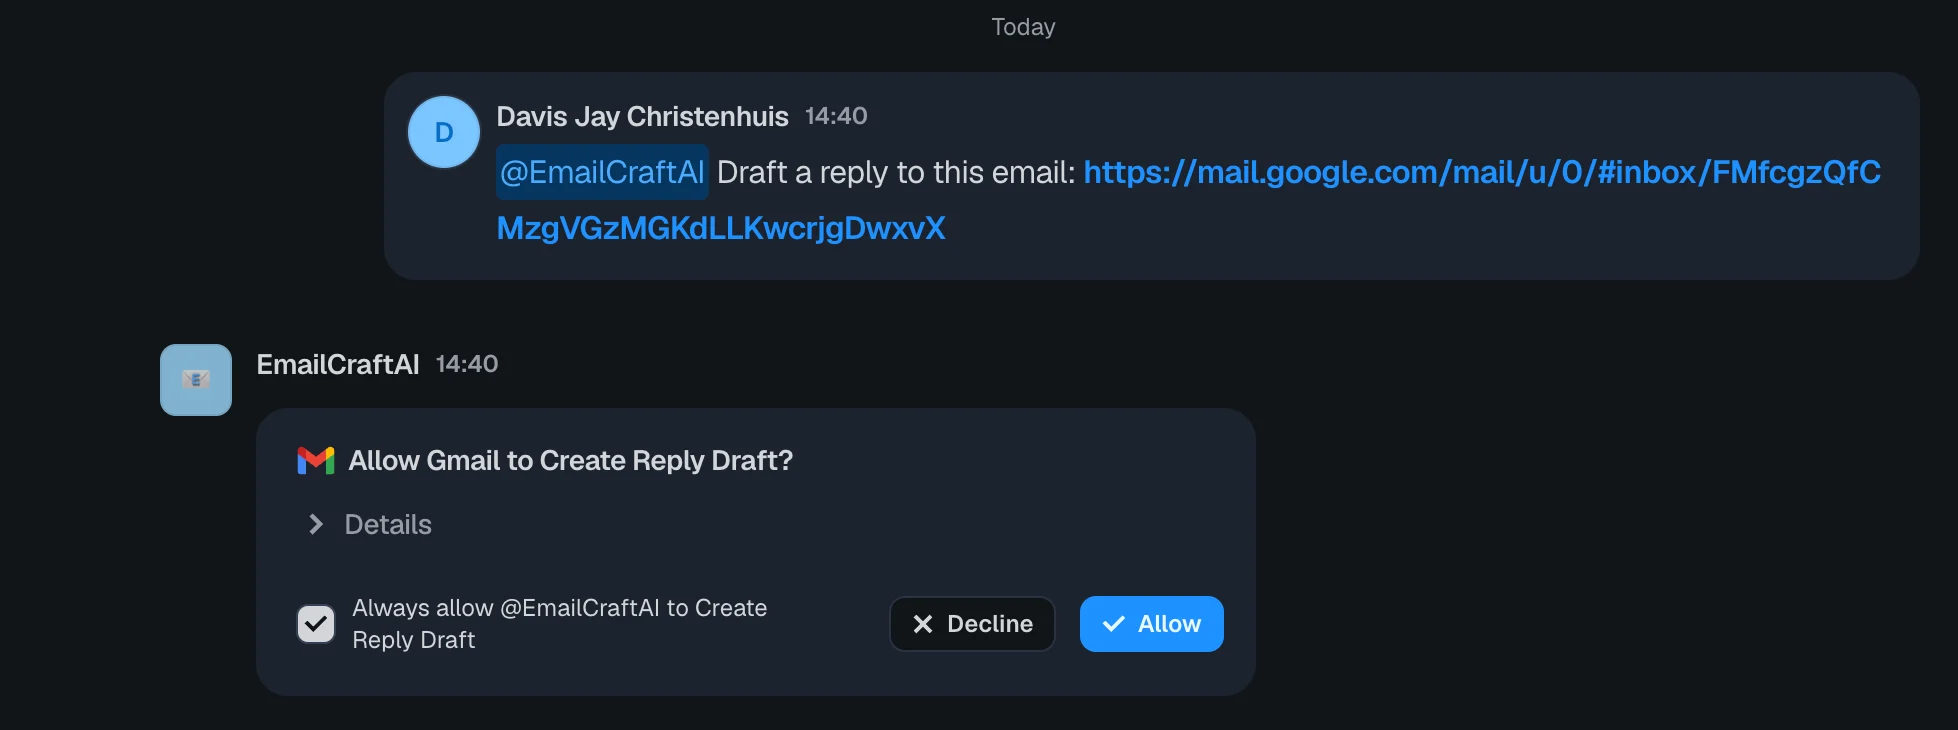Click the X icon inside the Decline button
Image resolution: width=1958 pixels, height=730 pixels.
pyautogui.click(x=923, y=624)
